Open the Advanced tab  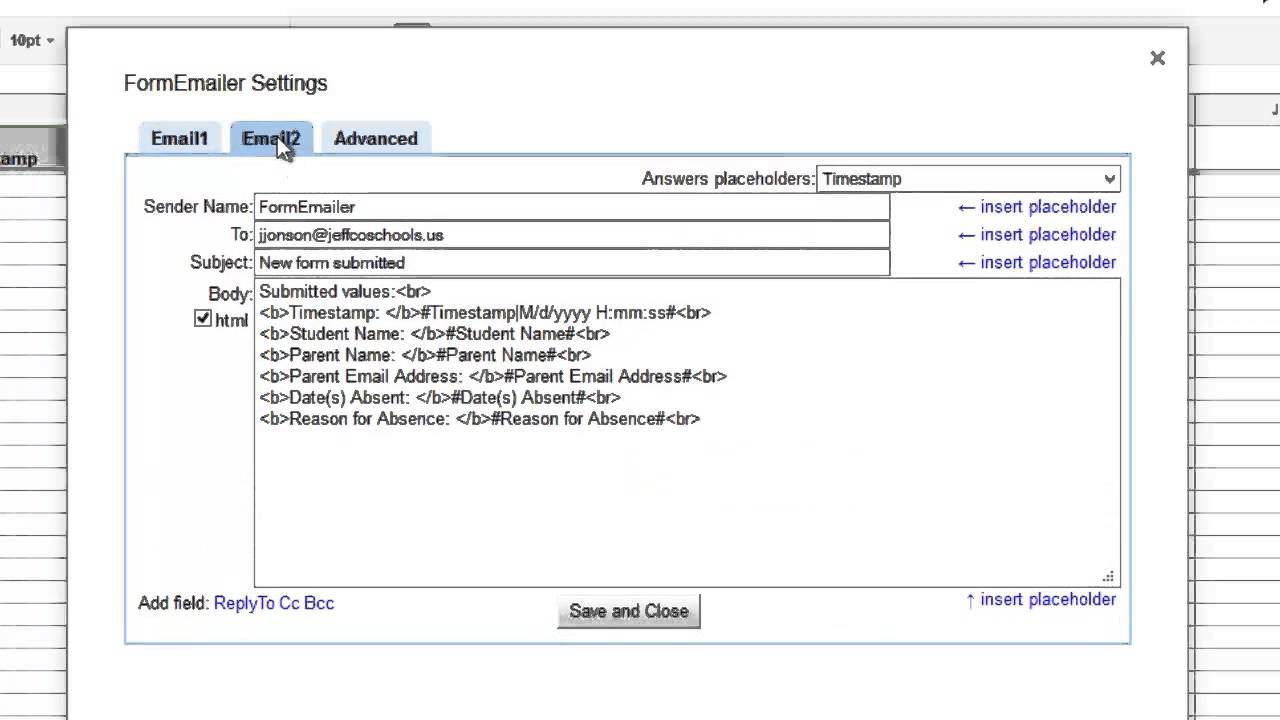(x=375, y=138)
